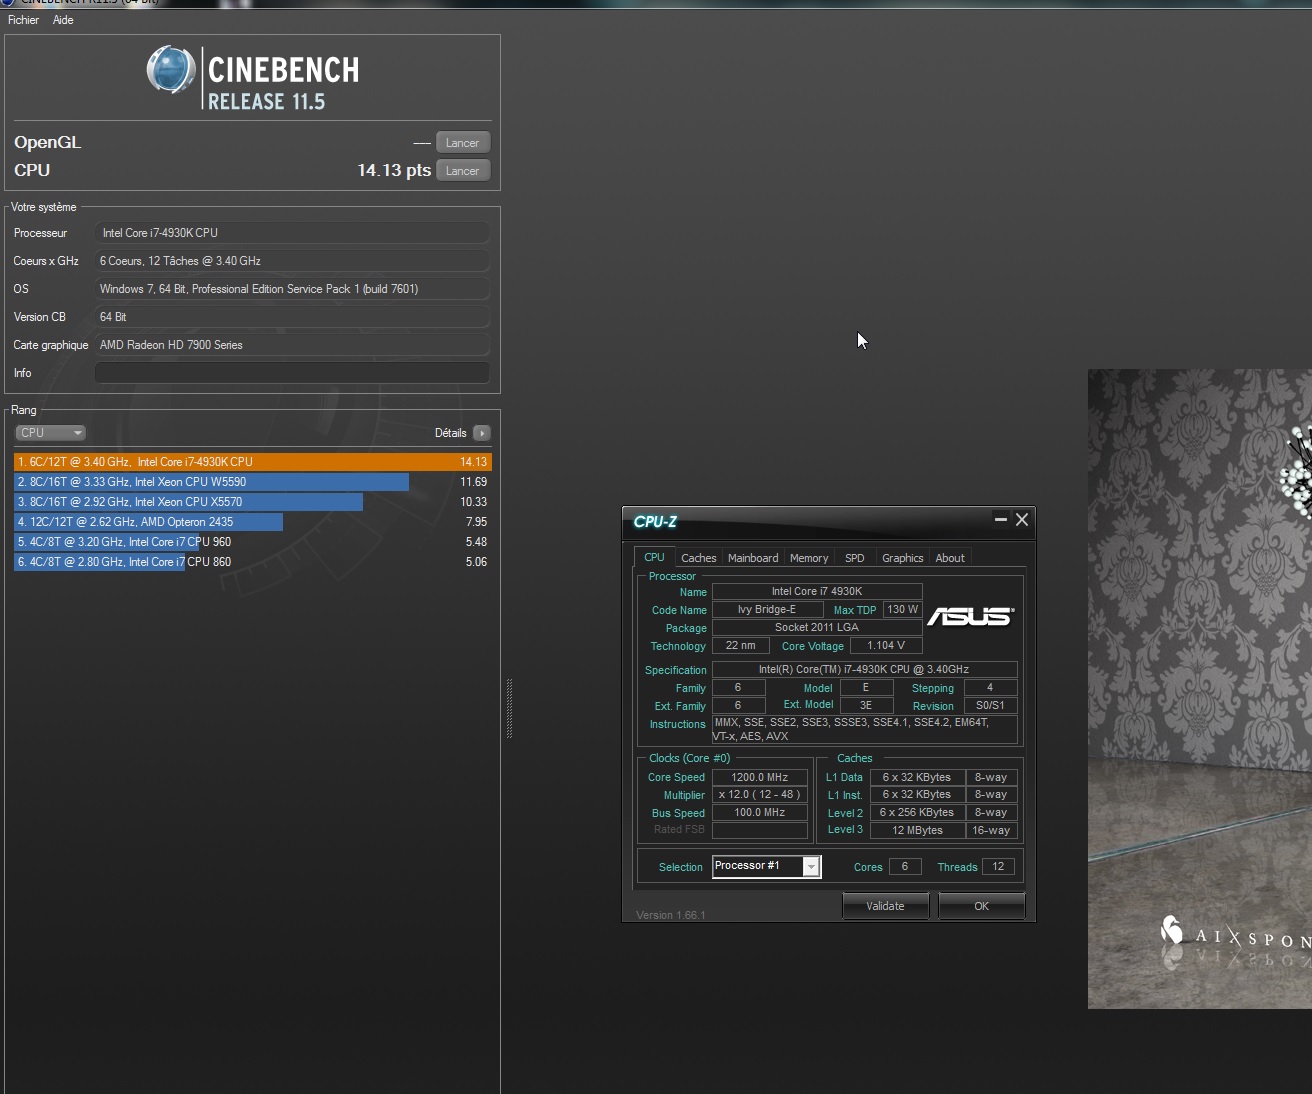Click the Instructions list in CPU-Z
This screenshot has width=1312, height=1094.
pos(865,730)
